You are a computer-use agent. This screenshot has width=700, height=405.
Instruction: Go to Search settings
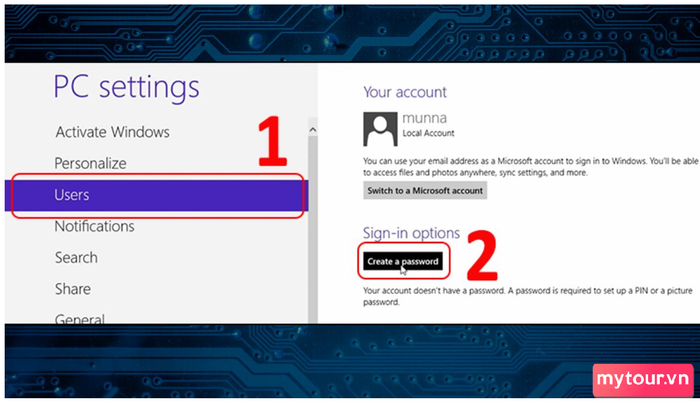[76, 258]
